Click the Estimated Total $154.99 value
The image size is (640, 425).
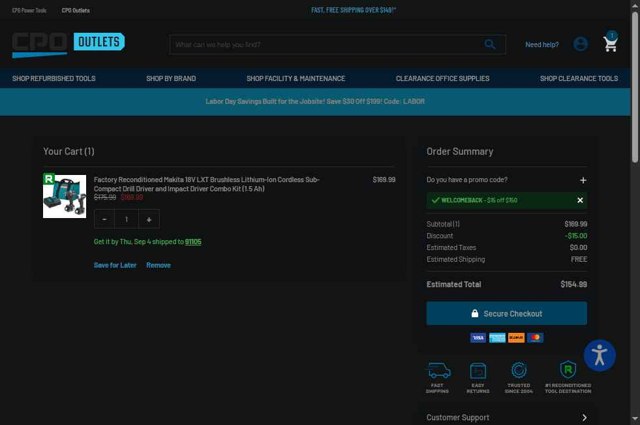coord(573,284)
